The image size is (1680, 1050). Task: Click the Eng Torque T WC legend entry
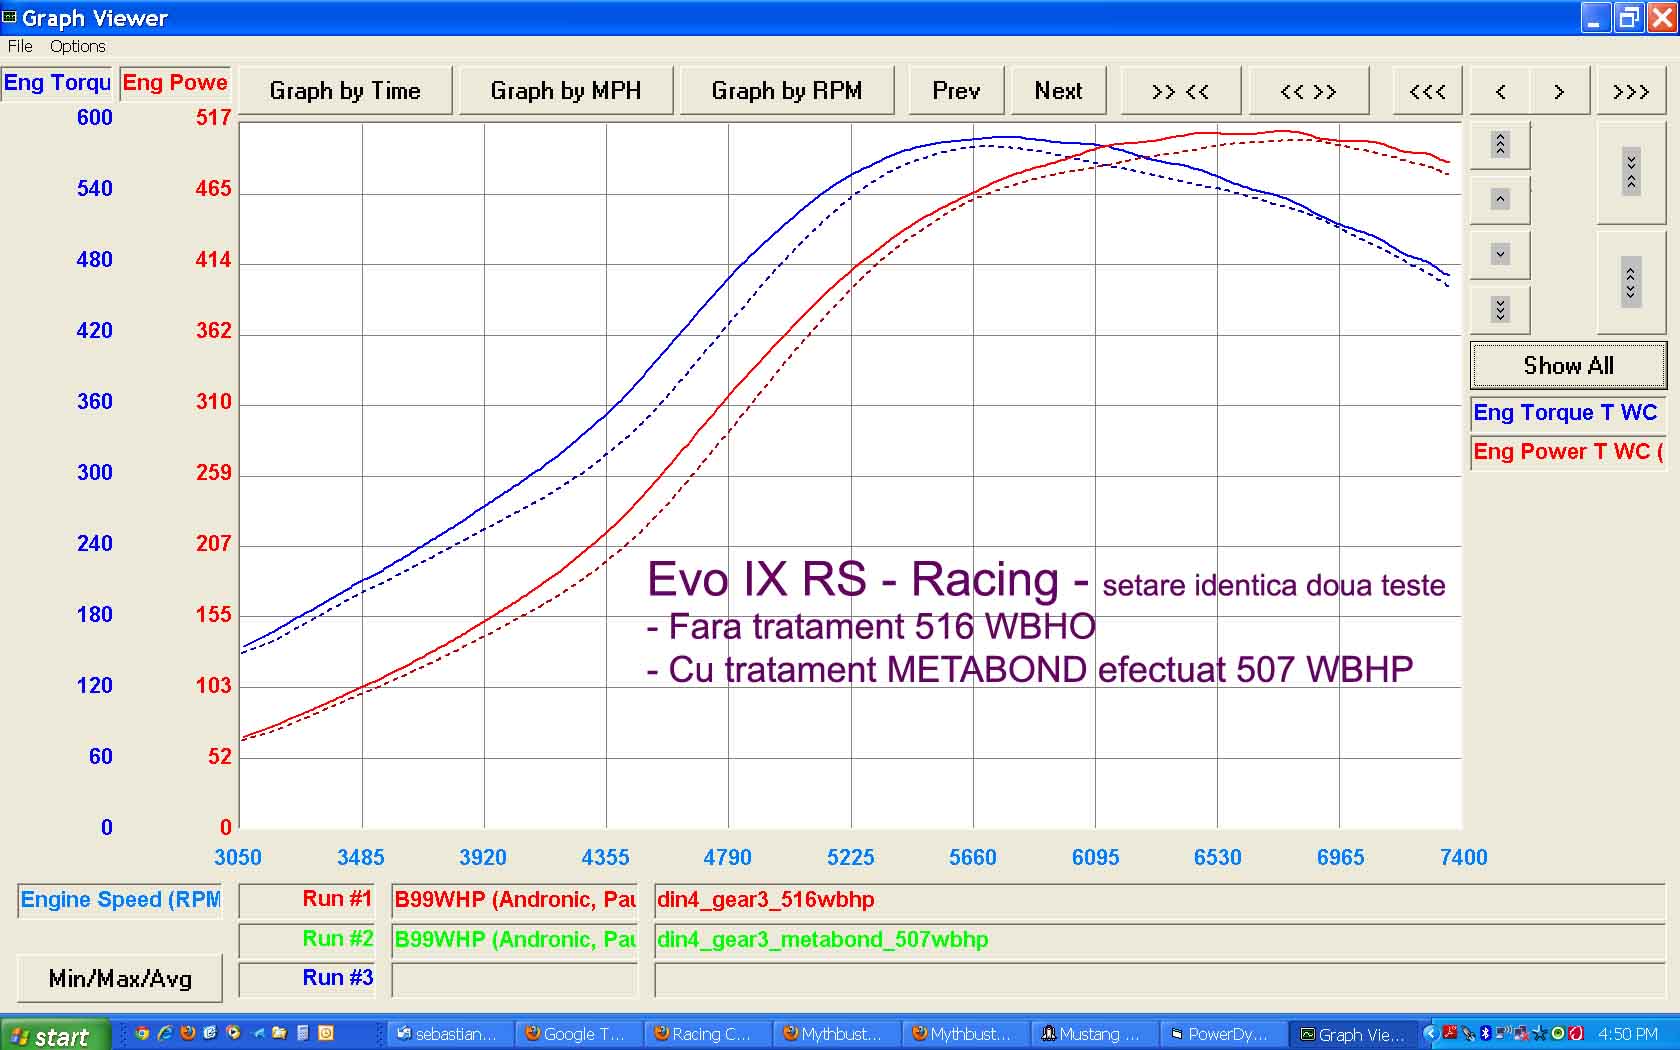pyautogui.click(x=1568, y=413)
